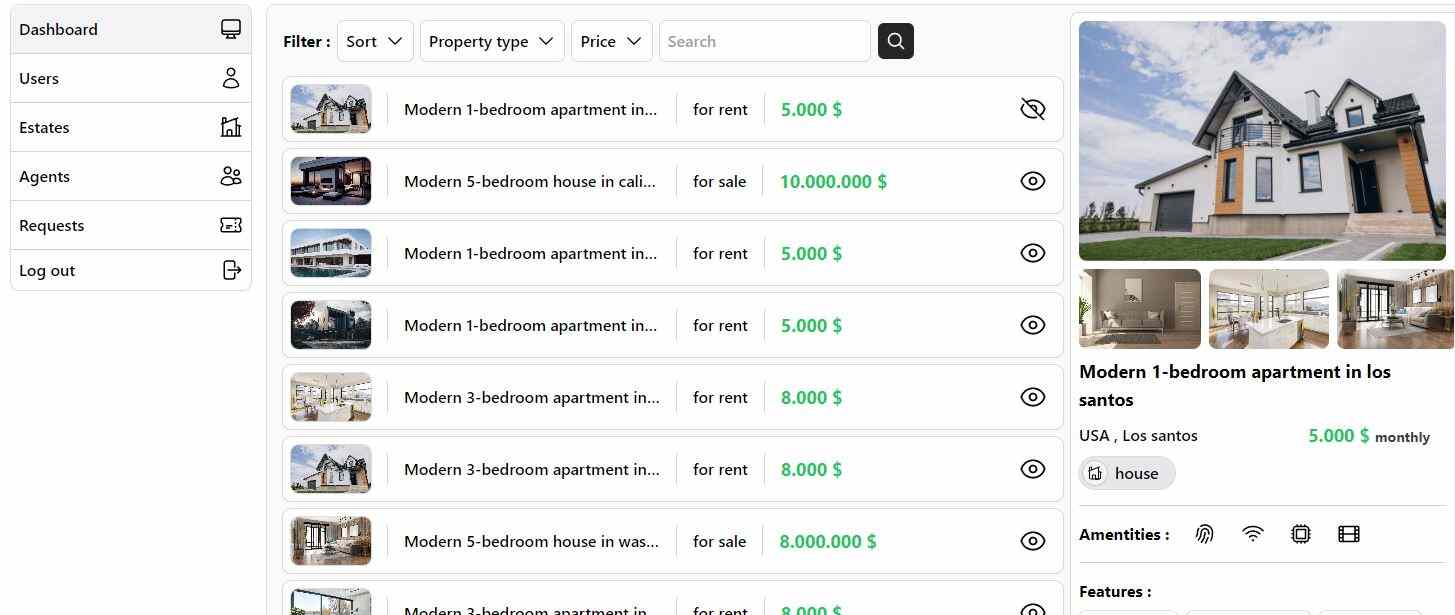1455x615 pixels.
Task: Click the film strip amenity icon
Action: [x=1348, y=534]
